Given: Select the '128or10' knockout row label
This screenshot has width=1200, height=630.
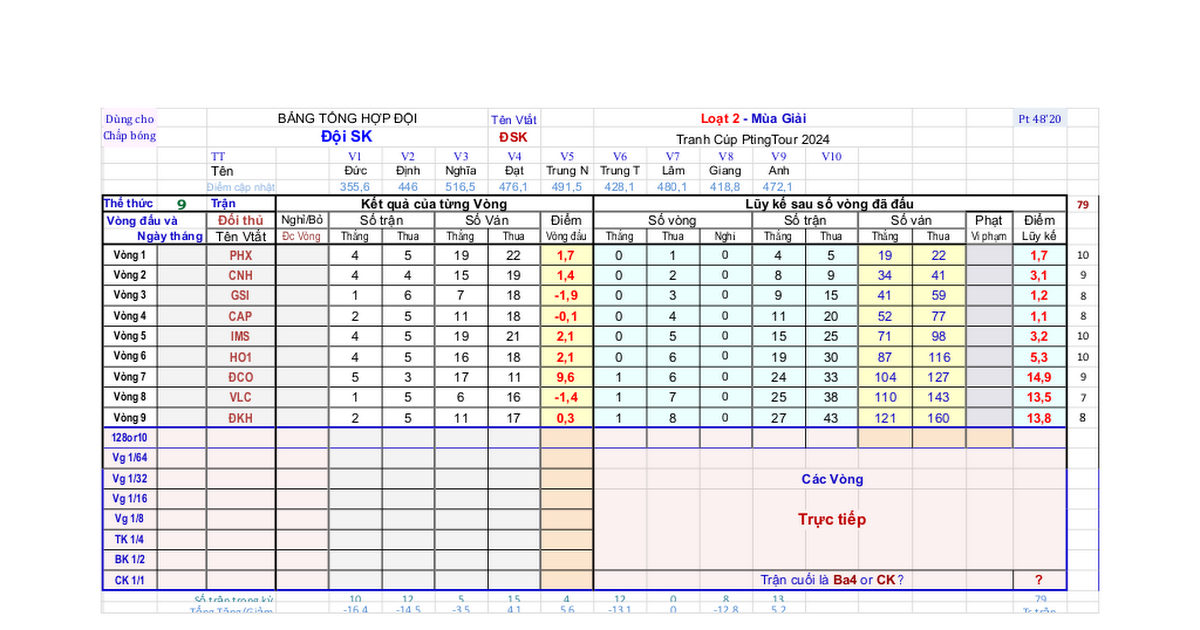Looking at the screenshot, I should coord(130,438).
